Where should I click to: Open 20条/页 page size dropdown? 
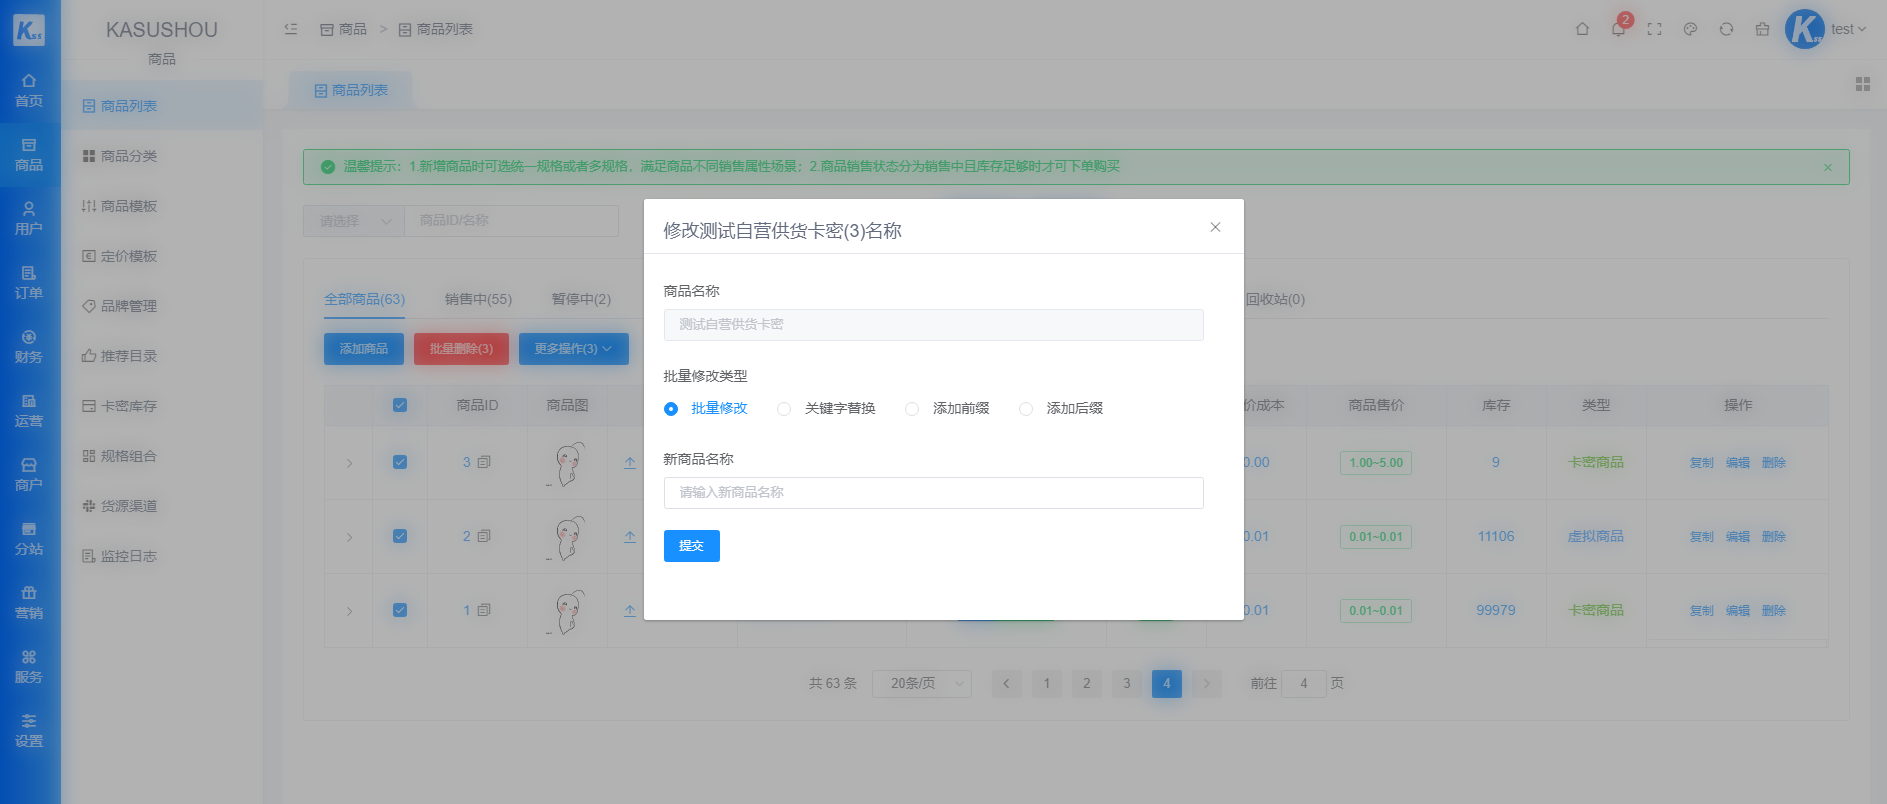[921, 683]
